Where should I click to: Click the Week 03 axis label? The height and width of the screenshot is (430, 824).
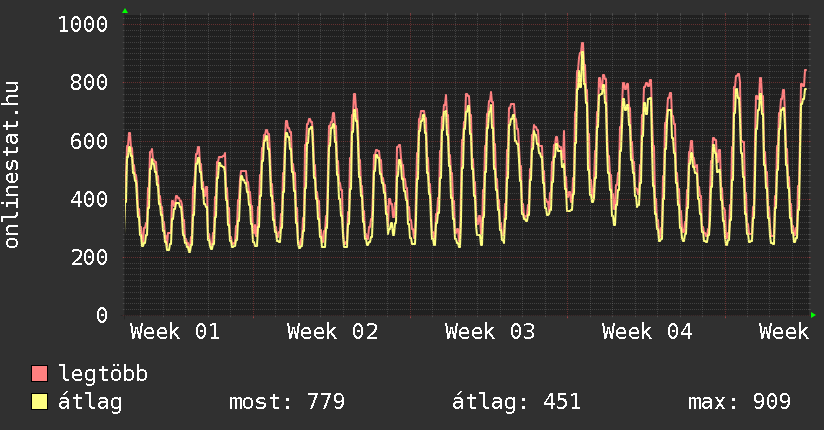point(490,332)
